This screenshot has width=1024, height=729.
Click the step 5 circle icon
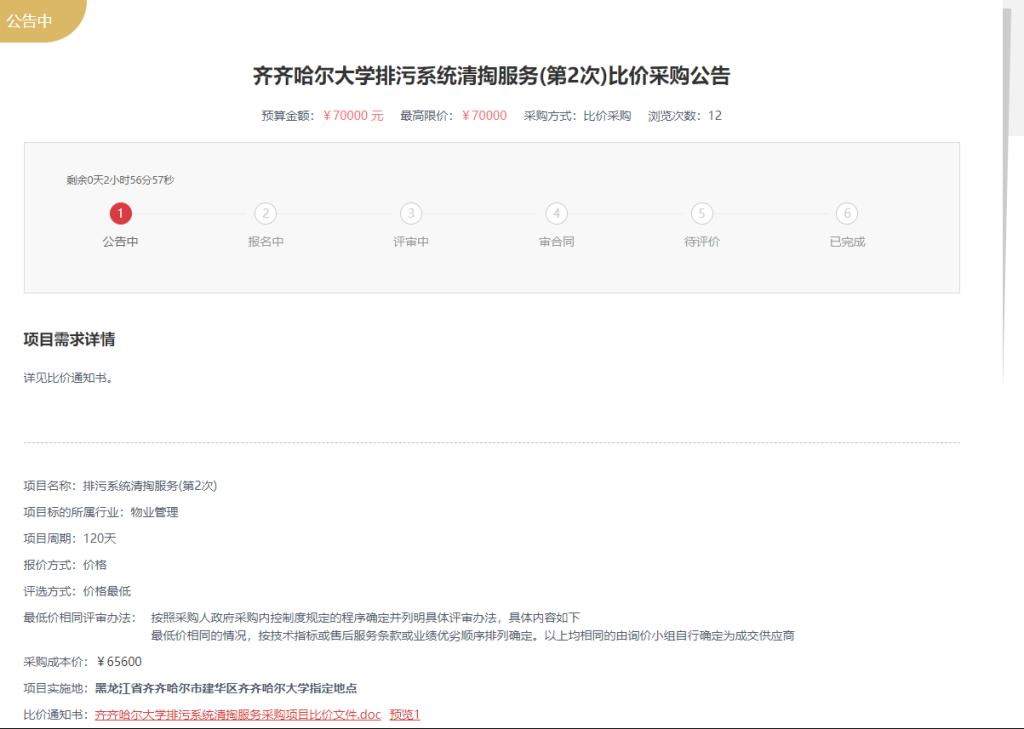[x=702, y=213]
